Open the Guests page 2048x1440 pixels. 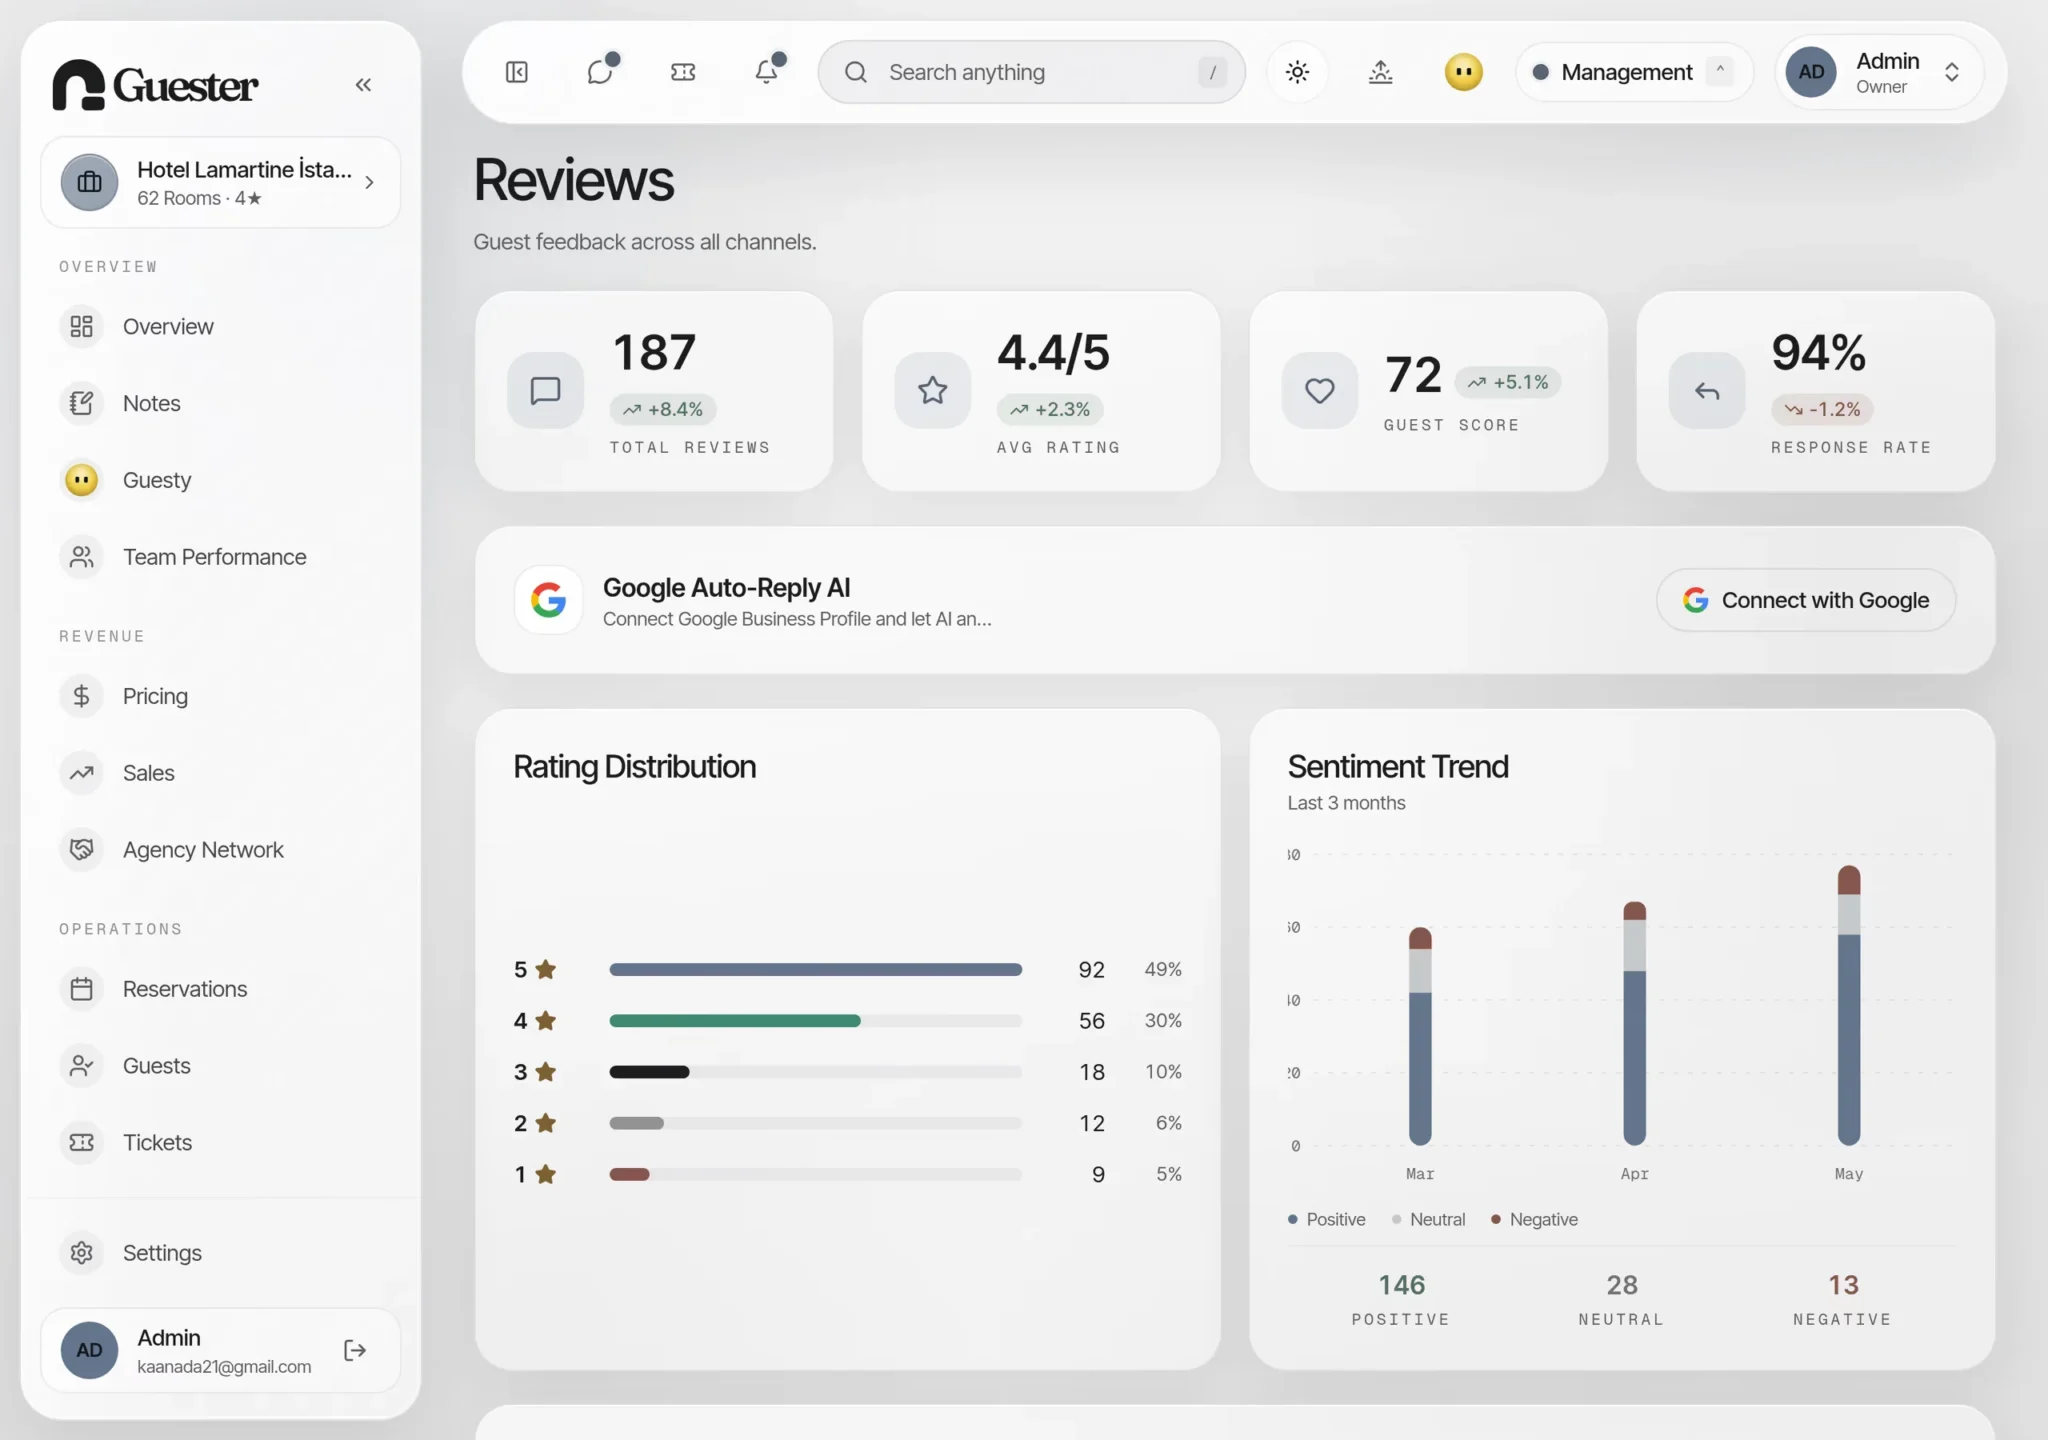pyautogui.click(x=220, y=1066)
